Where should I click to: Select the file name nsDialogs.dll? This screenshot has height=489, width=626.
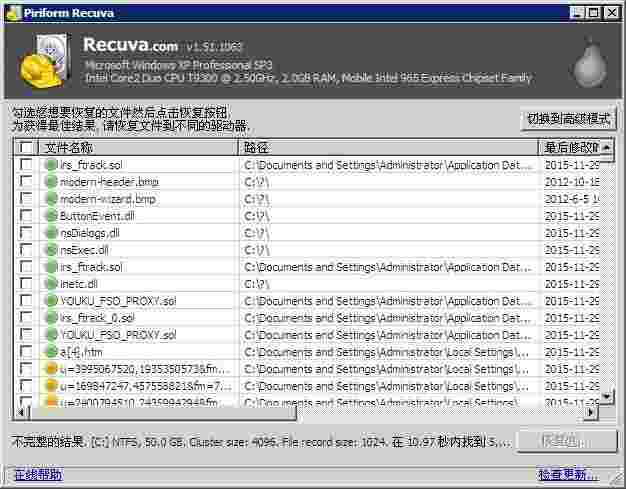(x=90, y=233)
